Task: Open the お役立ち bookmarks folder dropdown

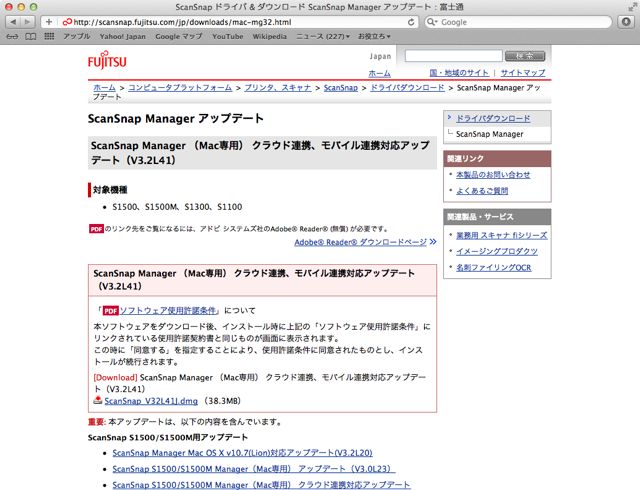Action: [x=374, y=36]
